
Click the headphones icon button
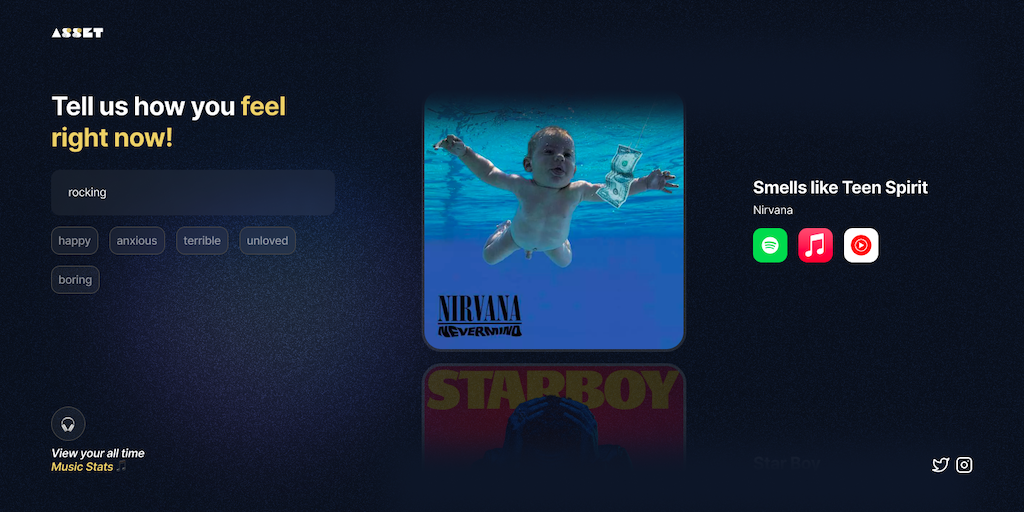pyautogui.click(x=68, y=424)
